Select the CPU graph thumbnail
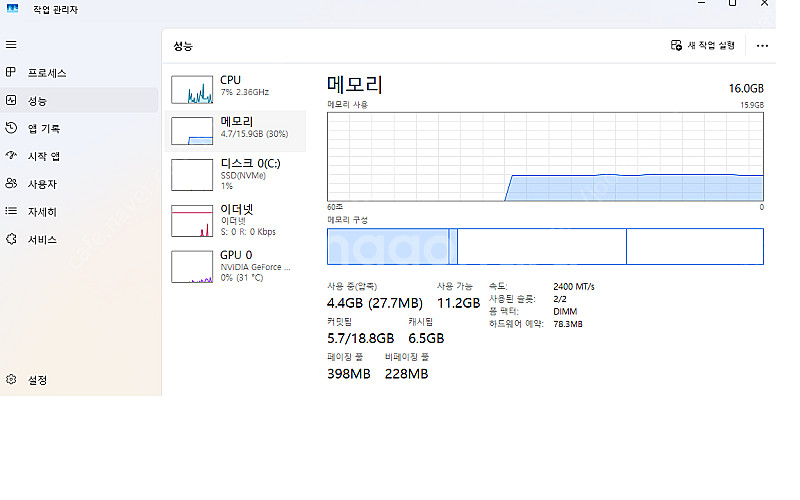Viewport: 800px width, 500px height. click(192, 89)
